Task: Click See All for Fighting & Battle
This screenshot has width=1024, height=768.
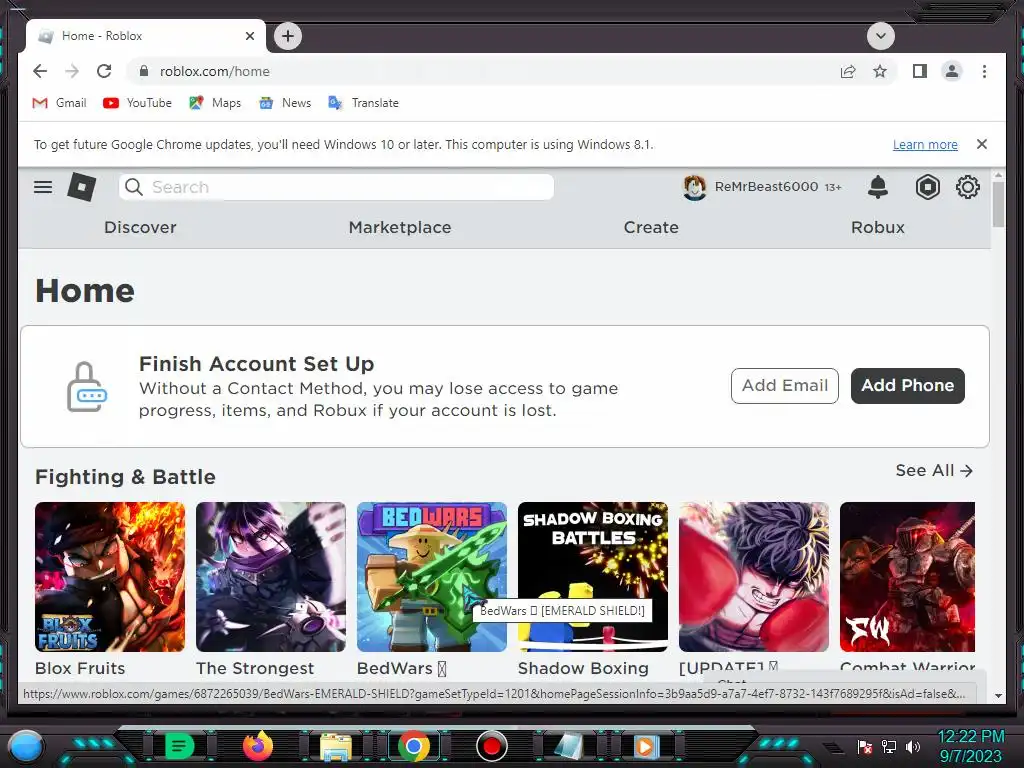Action: pyautogui.click(x=934, y=470)
